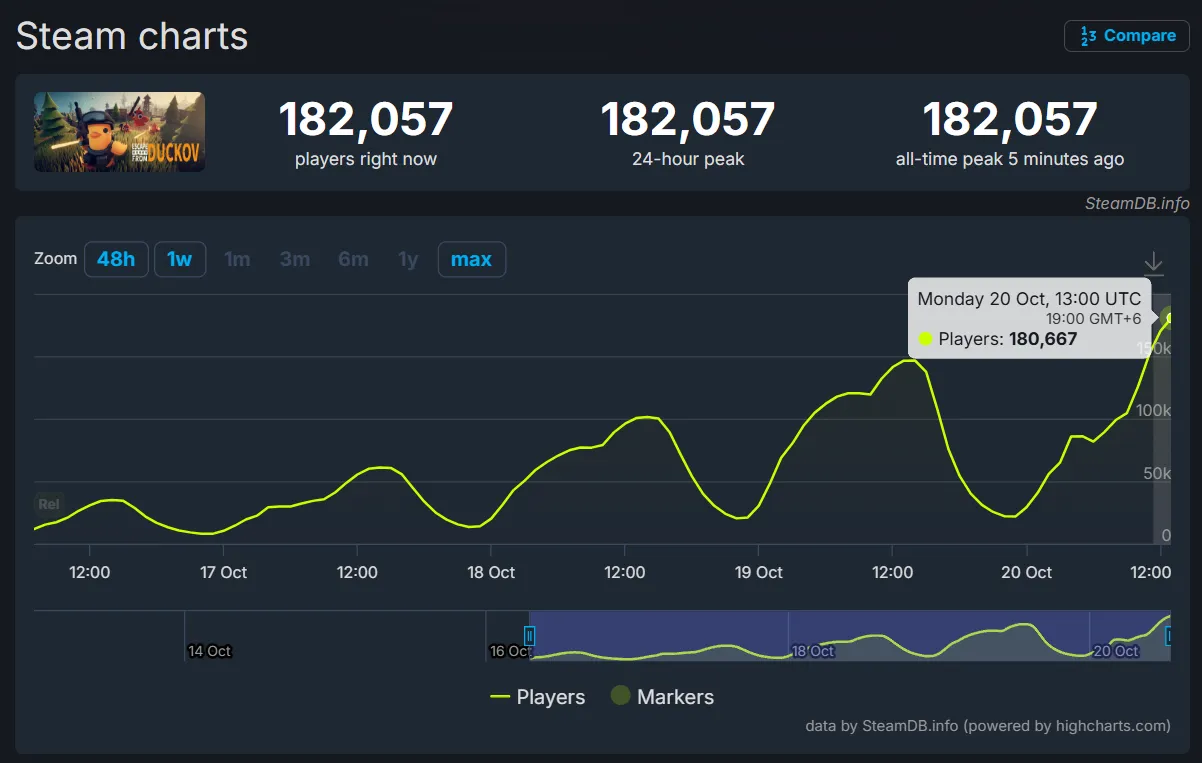Click the highcharts.com data credit
The image size is (1202, 763).
988,726
